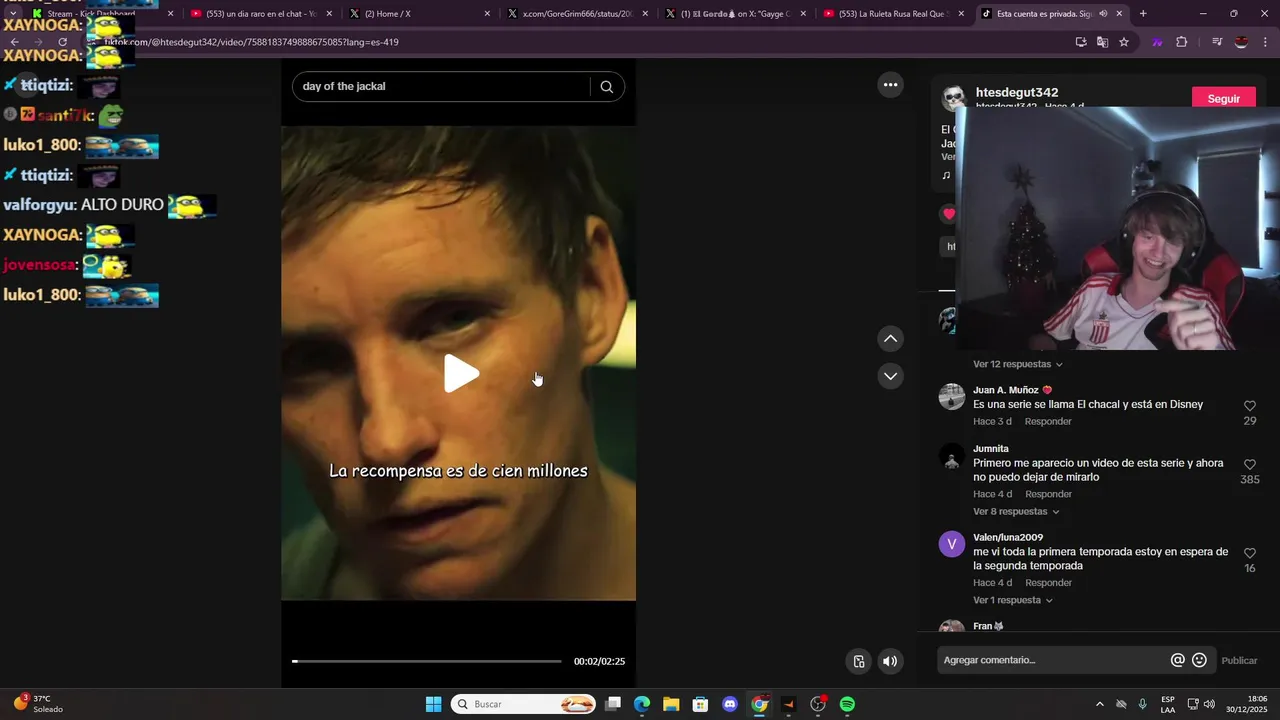Play the paused TikTok video
Screen dimensions: 1280x720
461,373
